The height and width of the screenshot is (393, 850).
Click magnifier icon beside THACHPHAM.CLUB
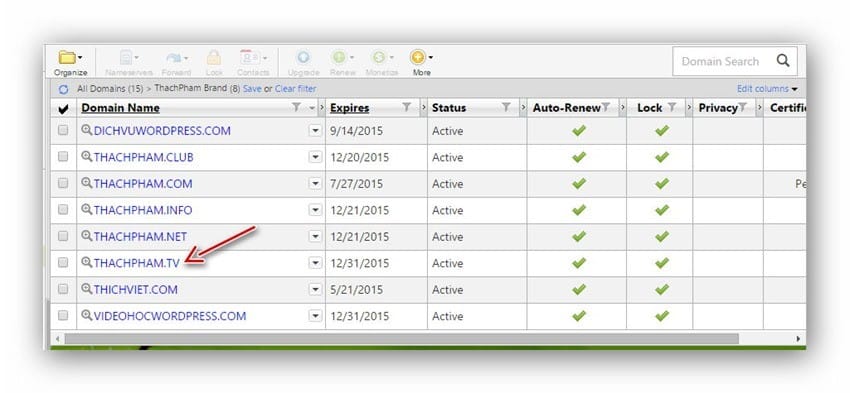point(87,157)
